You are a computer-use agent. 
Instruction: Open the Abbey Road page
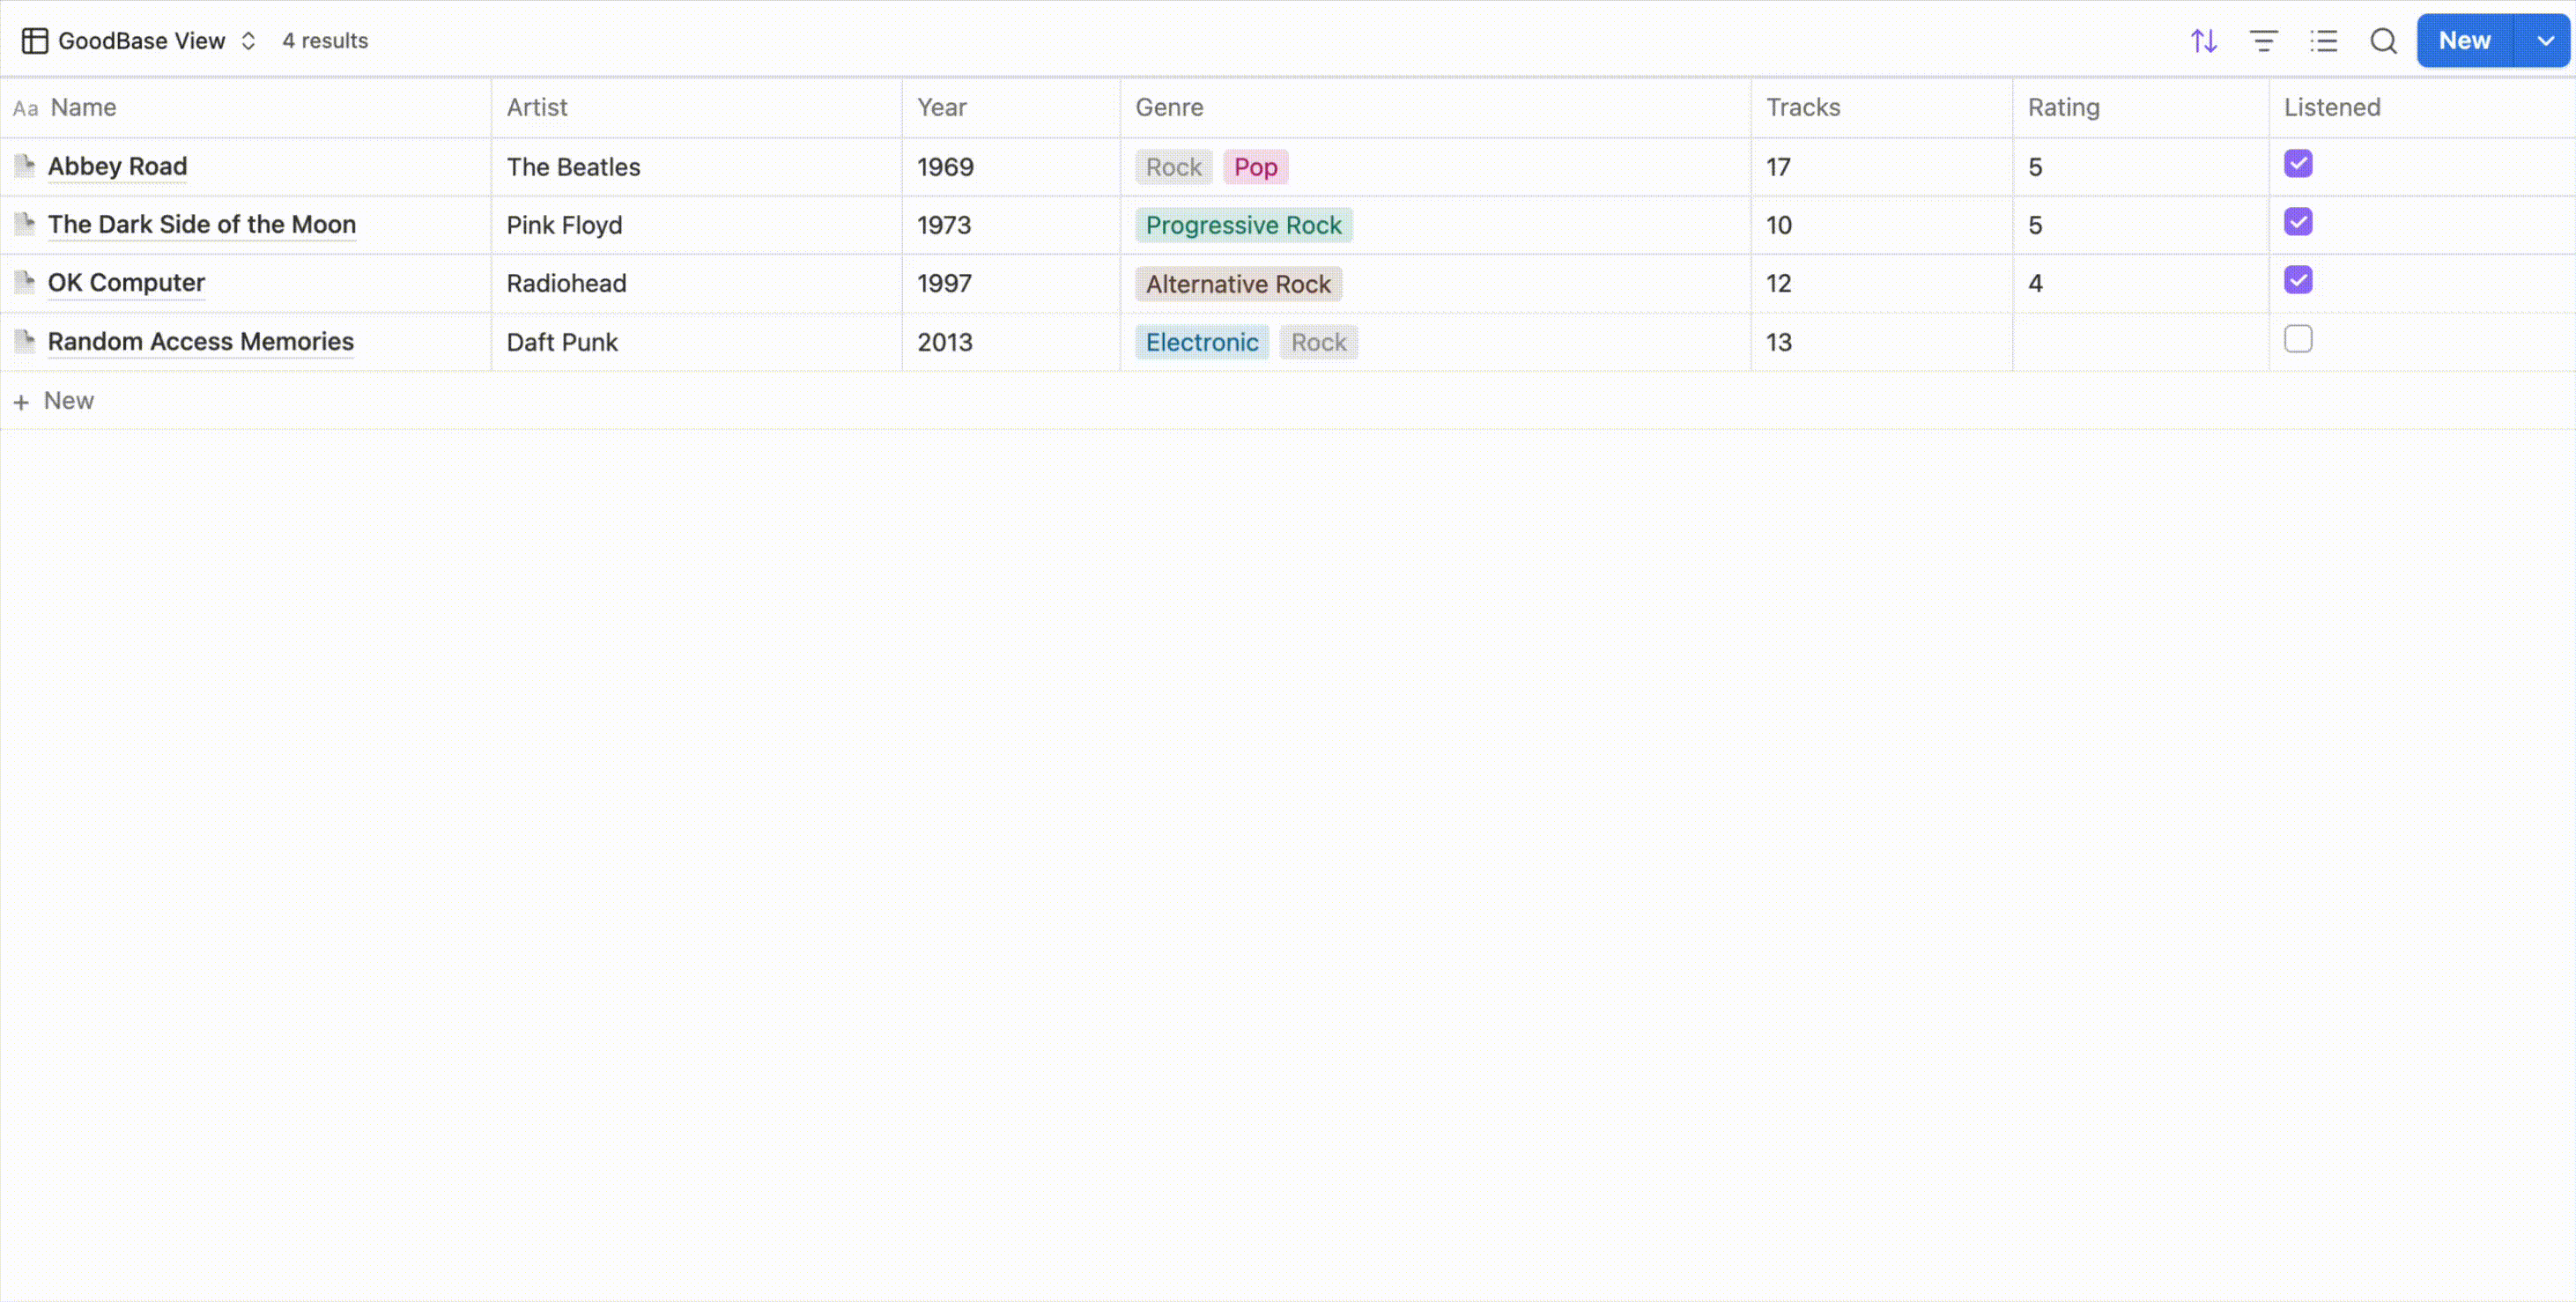(117, 166)
